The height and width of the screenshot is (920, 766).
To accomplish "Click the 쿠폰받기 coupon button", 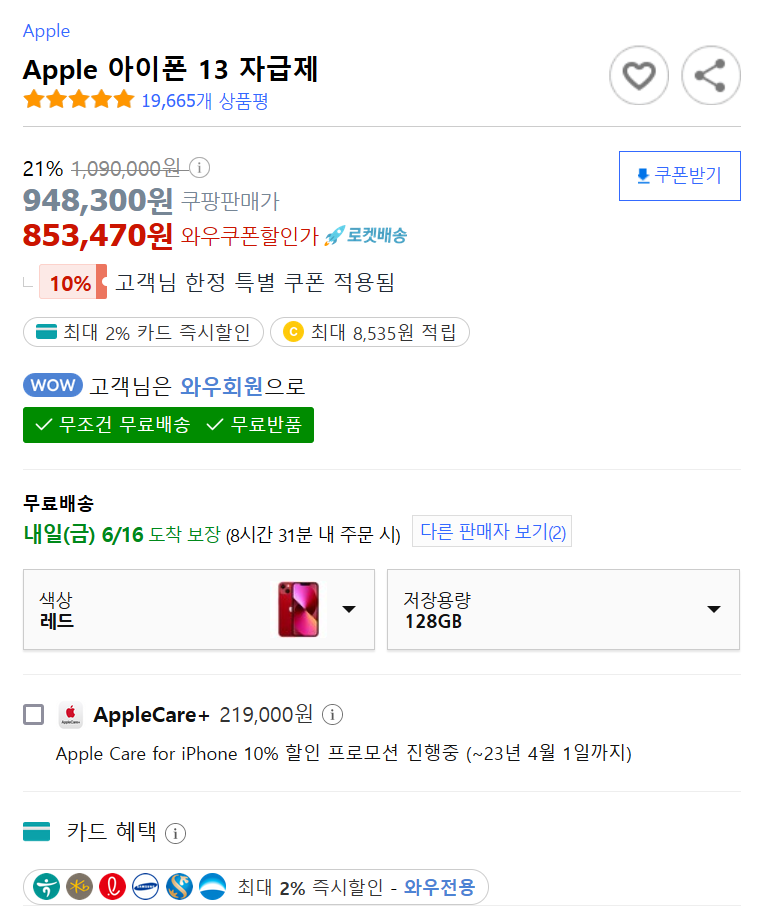I will click(x=680, y=176).
